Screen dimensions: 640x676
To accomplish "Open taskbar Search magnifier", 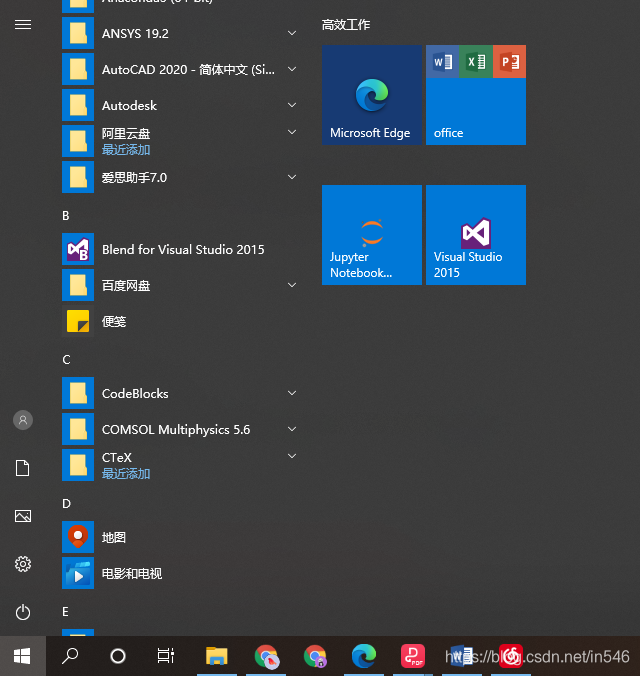I will 70,656.
